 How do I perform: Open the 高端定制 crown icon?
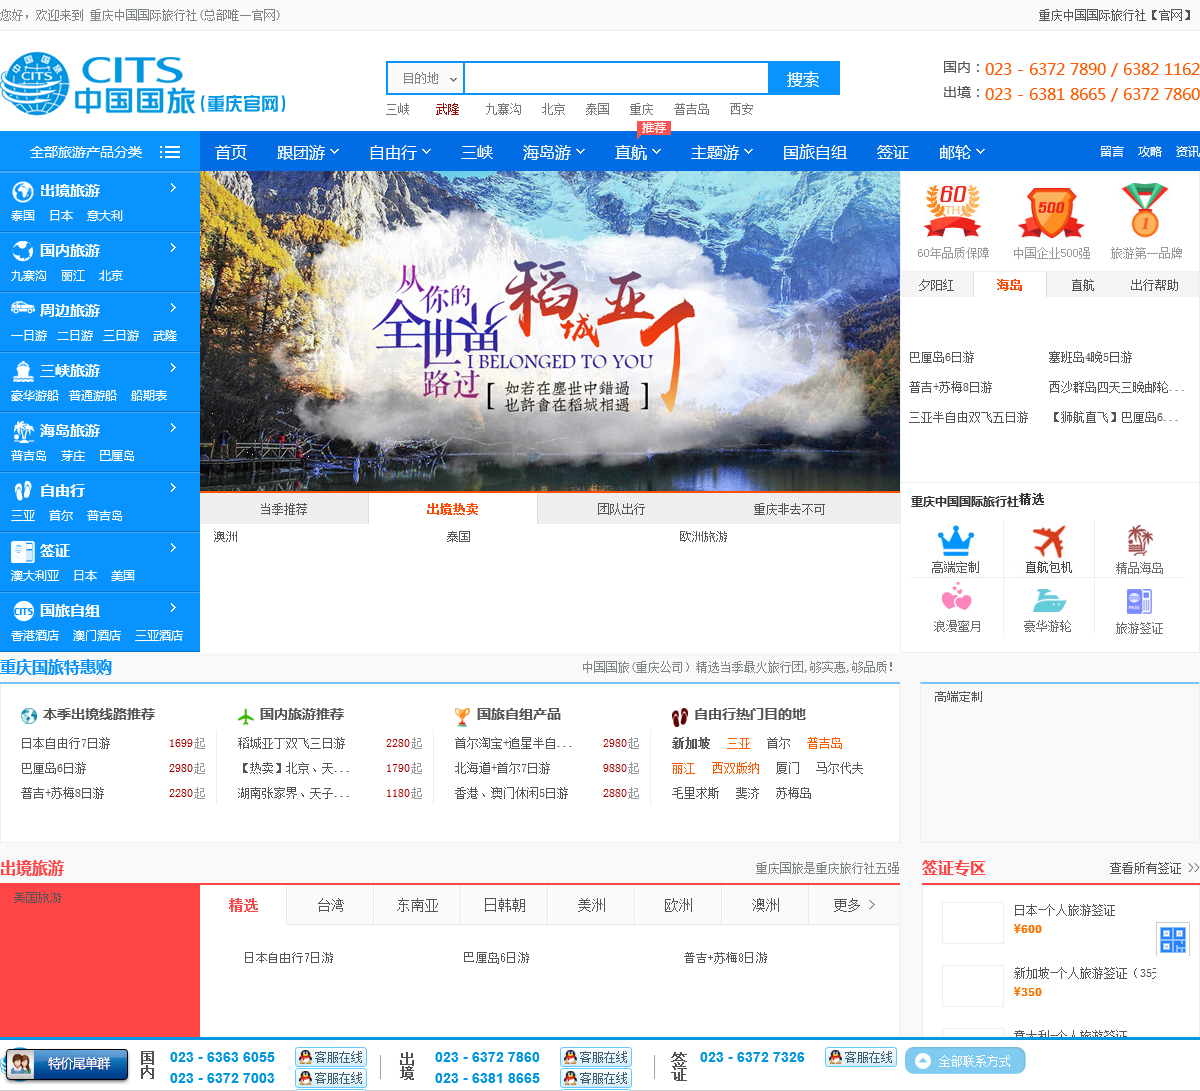955,541
